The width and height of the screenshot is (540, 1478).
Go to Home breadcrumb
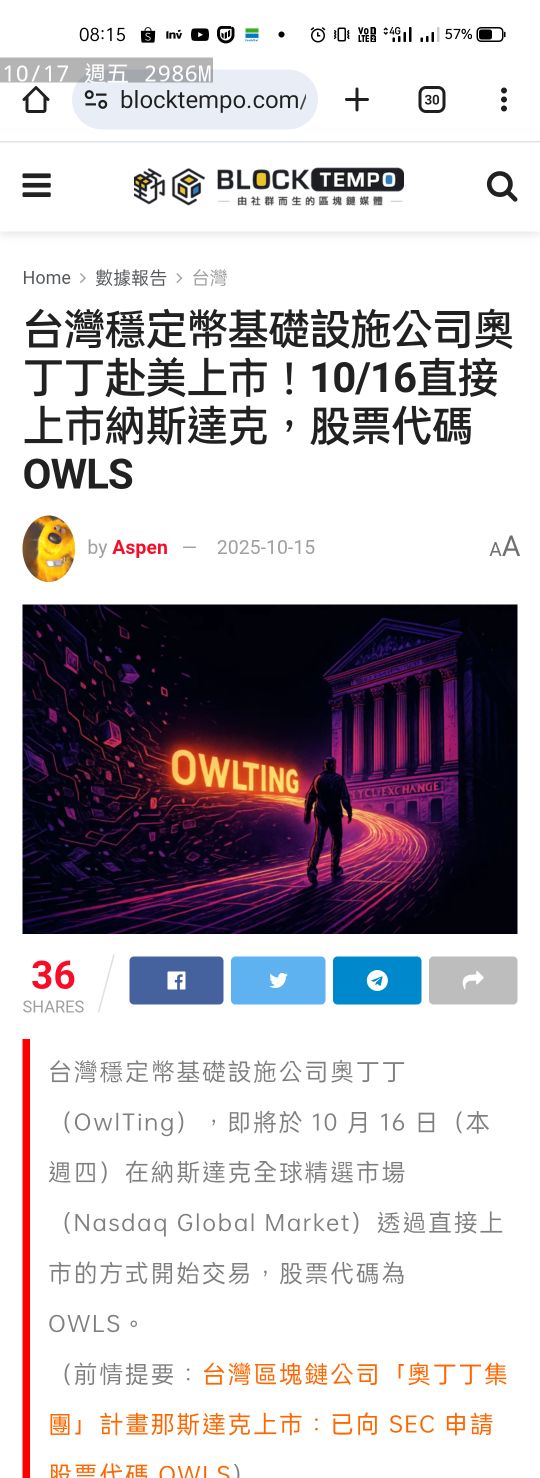coord(47,278)
